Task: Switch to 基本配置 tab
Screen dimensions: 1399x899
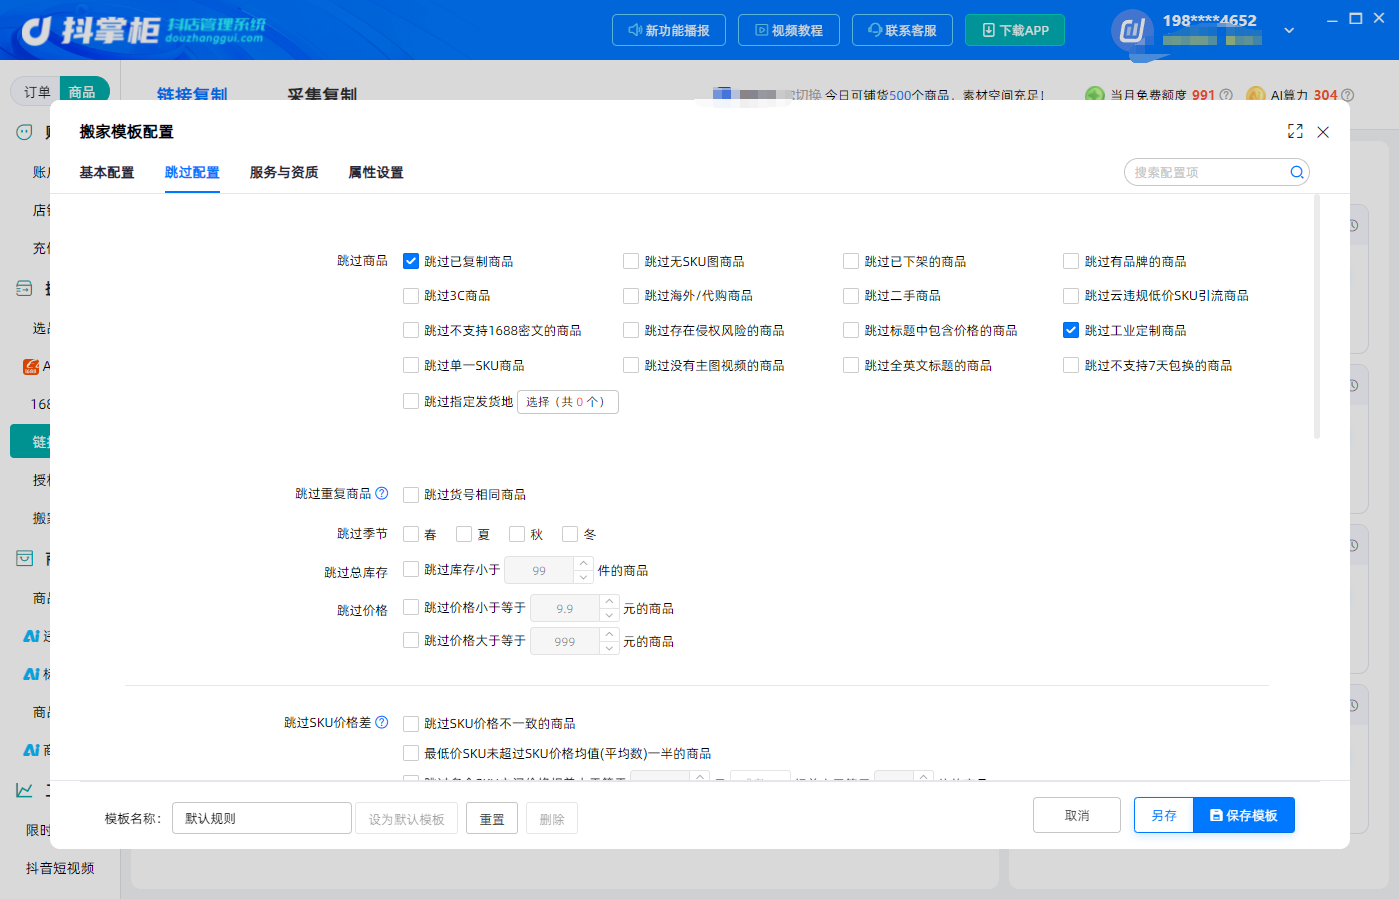Action: (107, 172)
